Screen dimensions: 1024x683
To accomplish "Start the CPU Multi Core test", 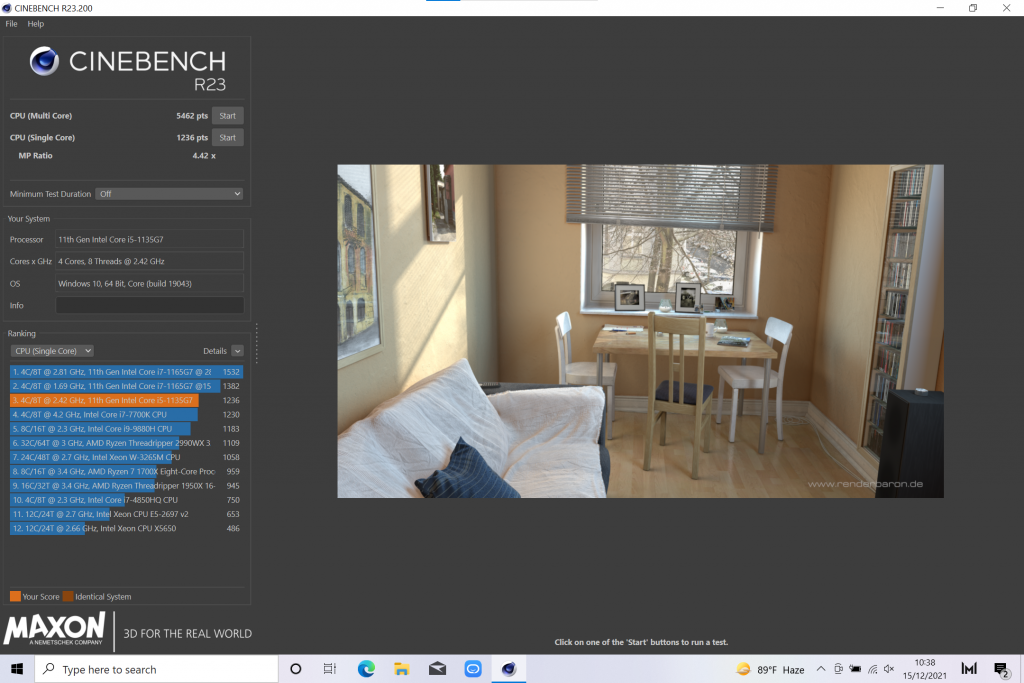I will tap(227, 116).
